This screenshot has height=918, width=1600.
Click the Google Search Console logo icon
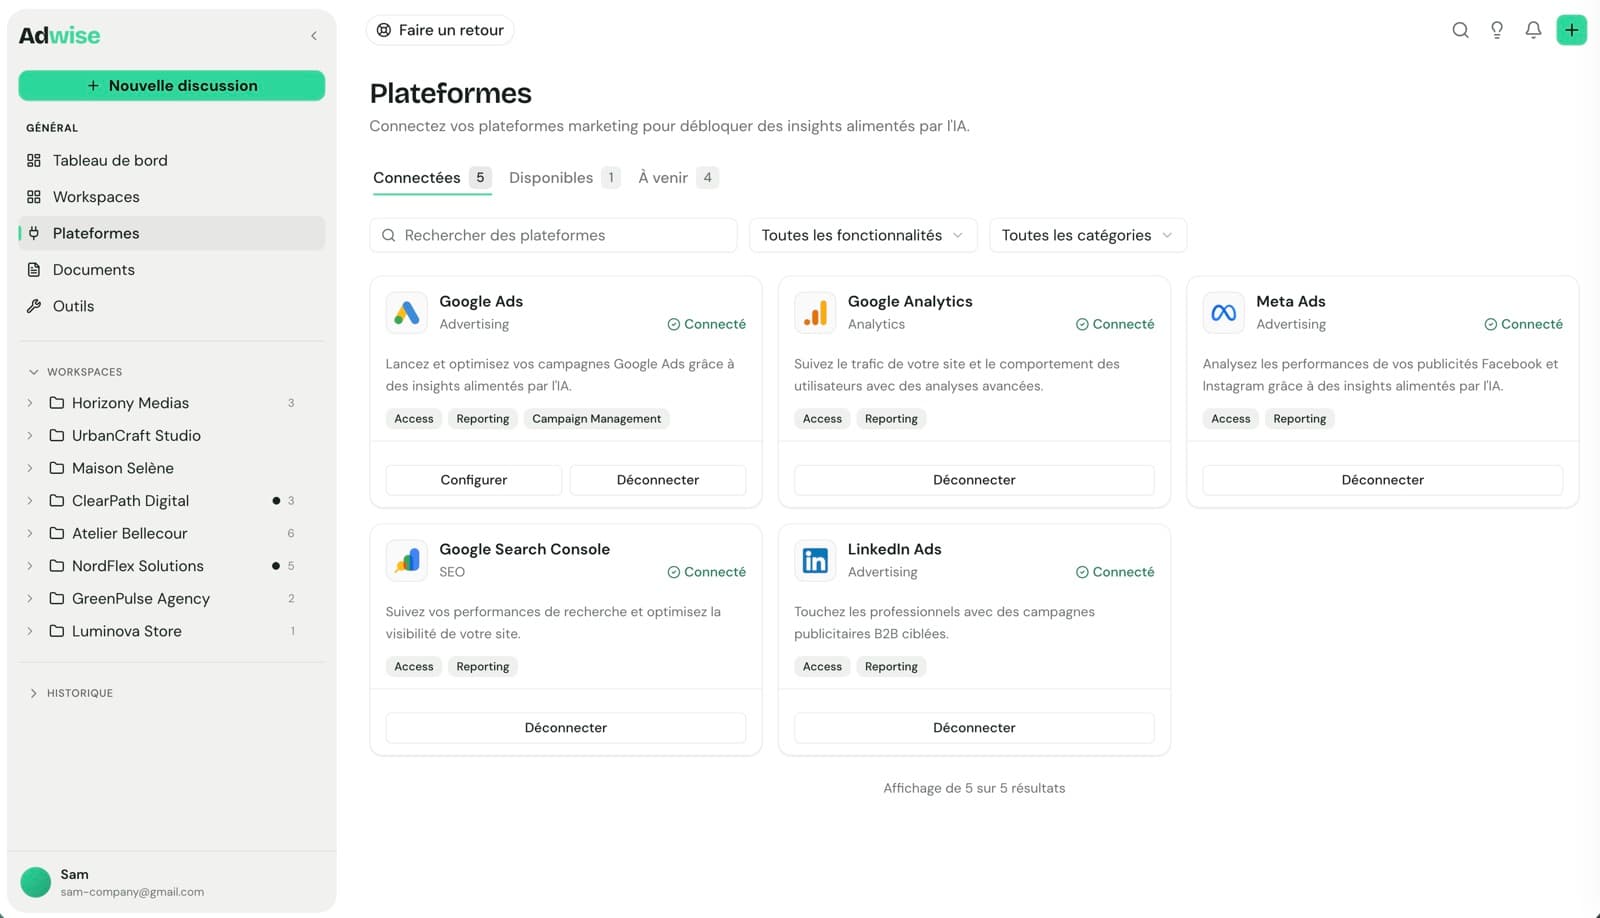point(407,561)
